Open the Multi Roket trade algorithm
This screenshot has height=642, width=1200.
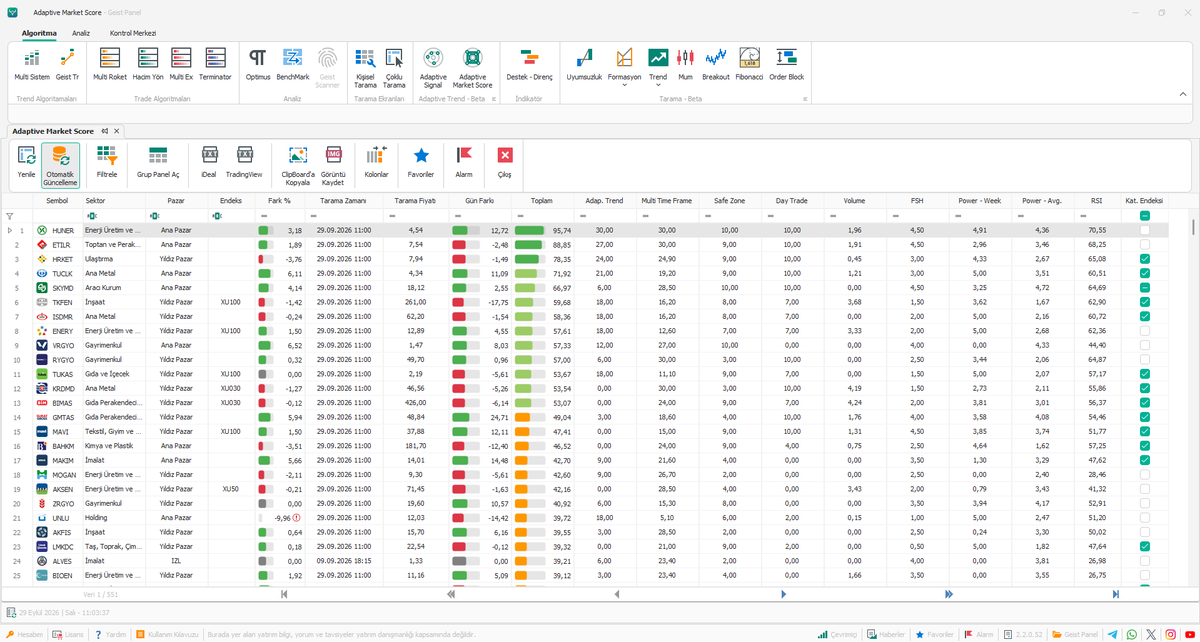coord(110,65)
